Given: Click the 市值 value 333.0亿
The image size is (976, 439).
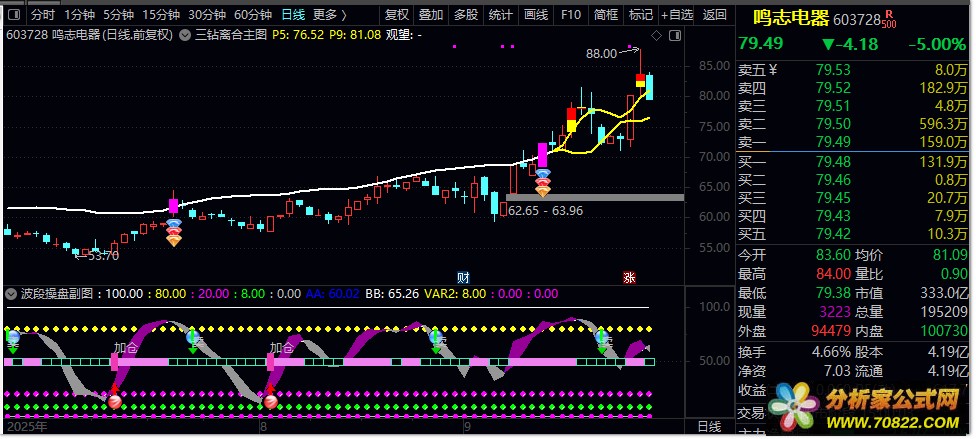Looking at the screenshot, I should [x=946, y=293].
